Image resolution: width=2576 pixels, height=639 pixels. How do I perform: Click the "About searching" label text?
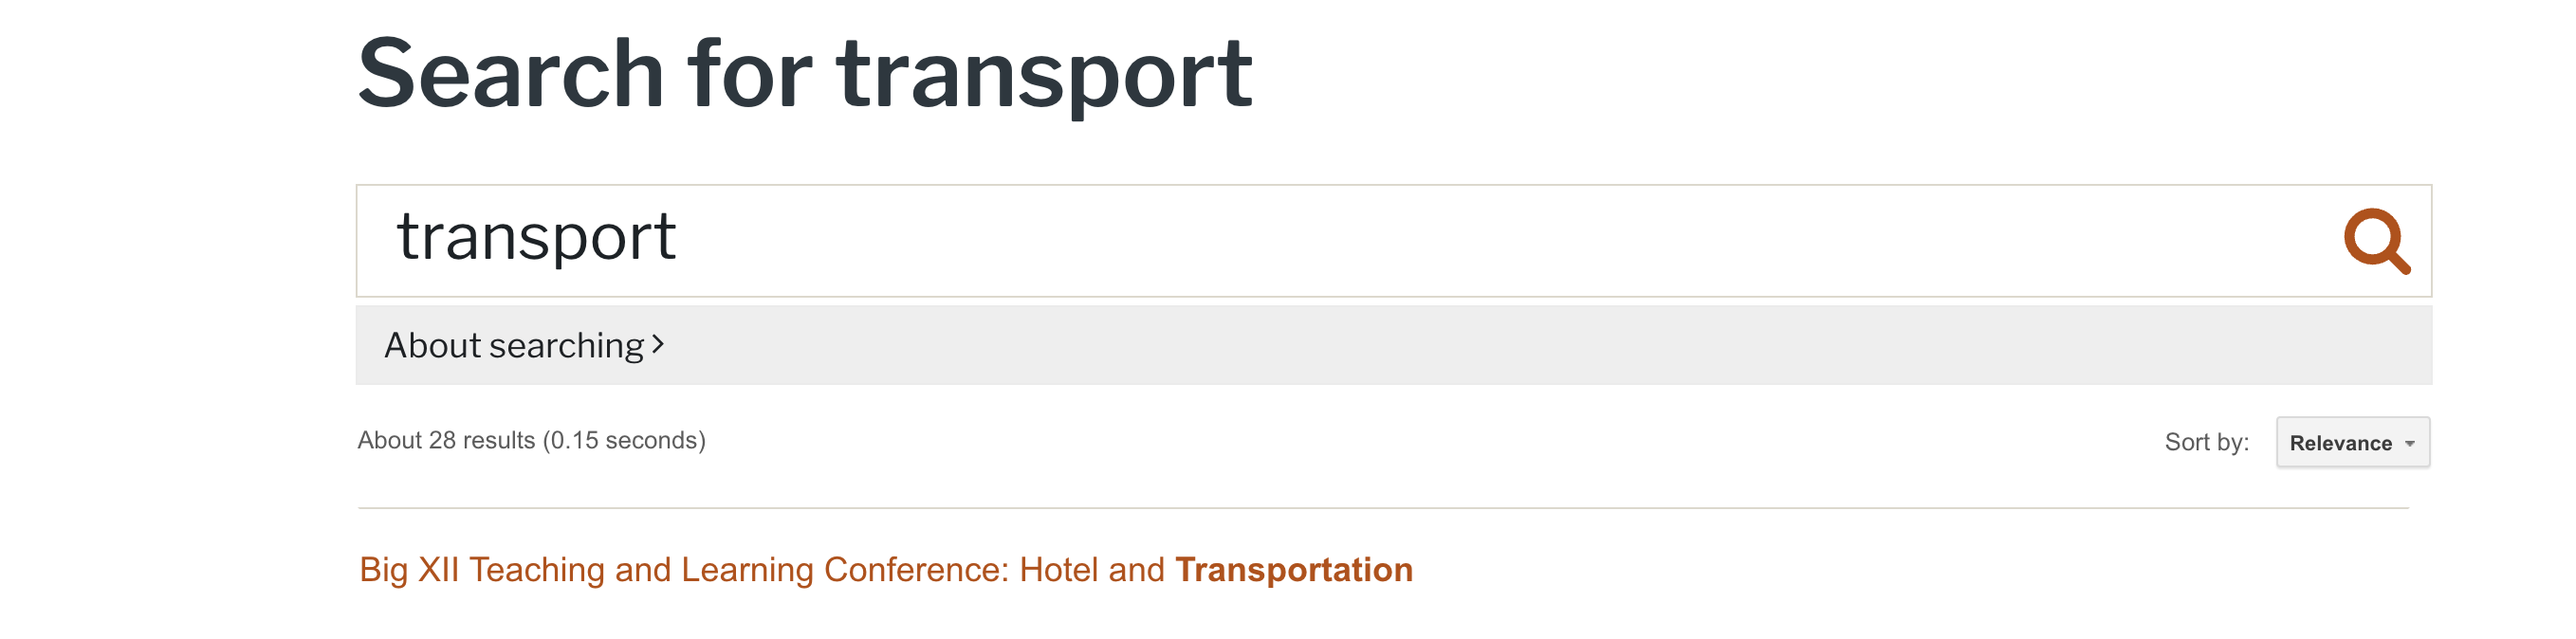(x=514, y=345)
